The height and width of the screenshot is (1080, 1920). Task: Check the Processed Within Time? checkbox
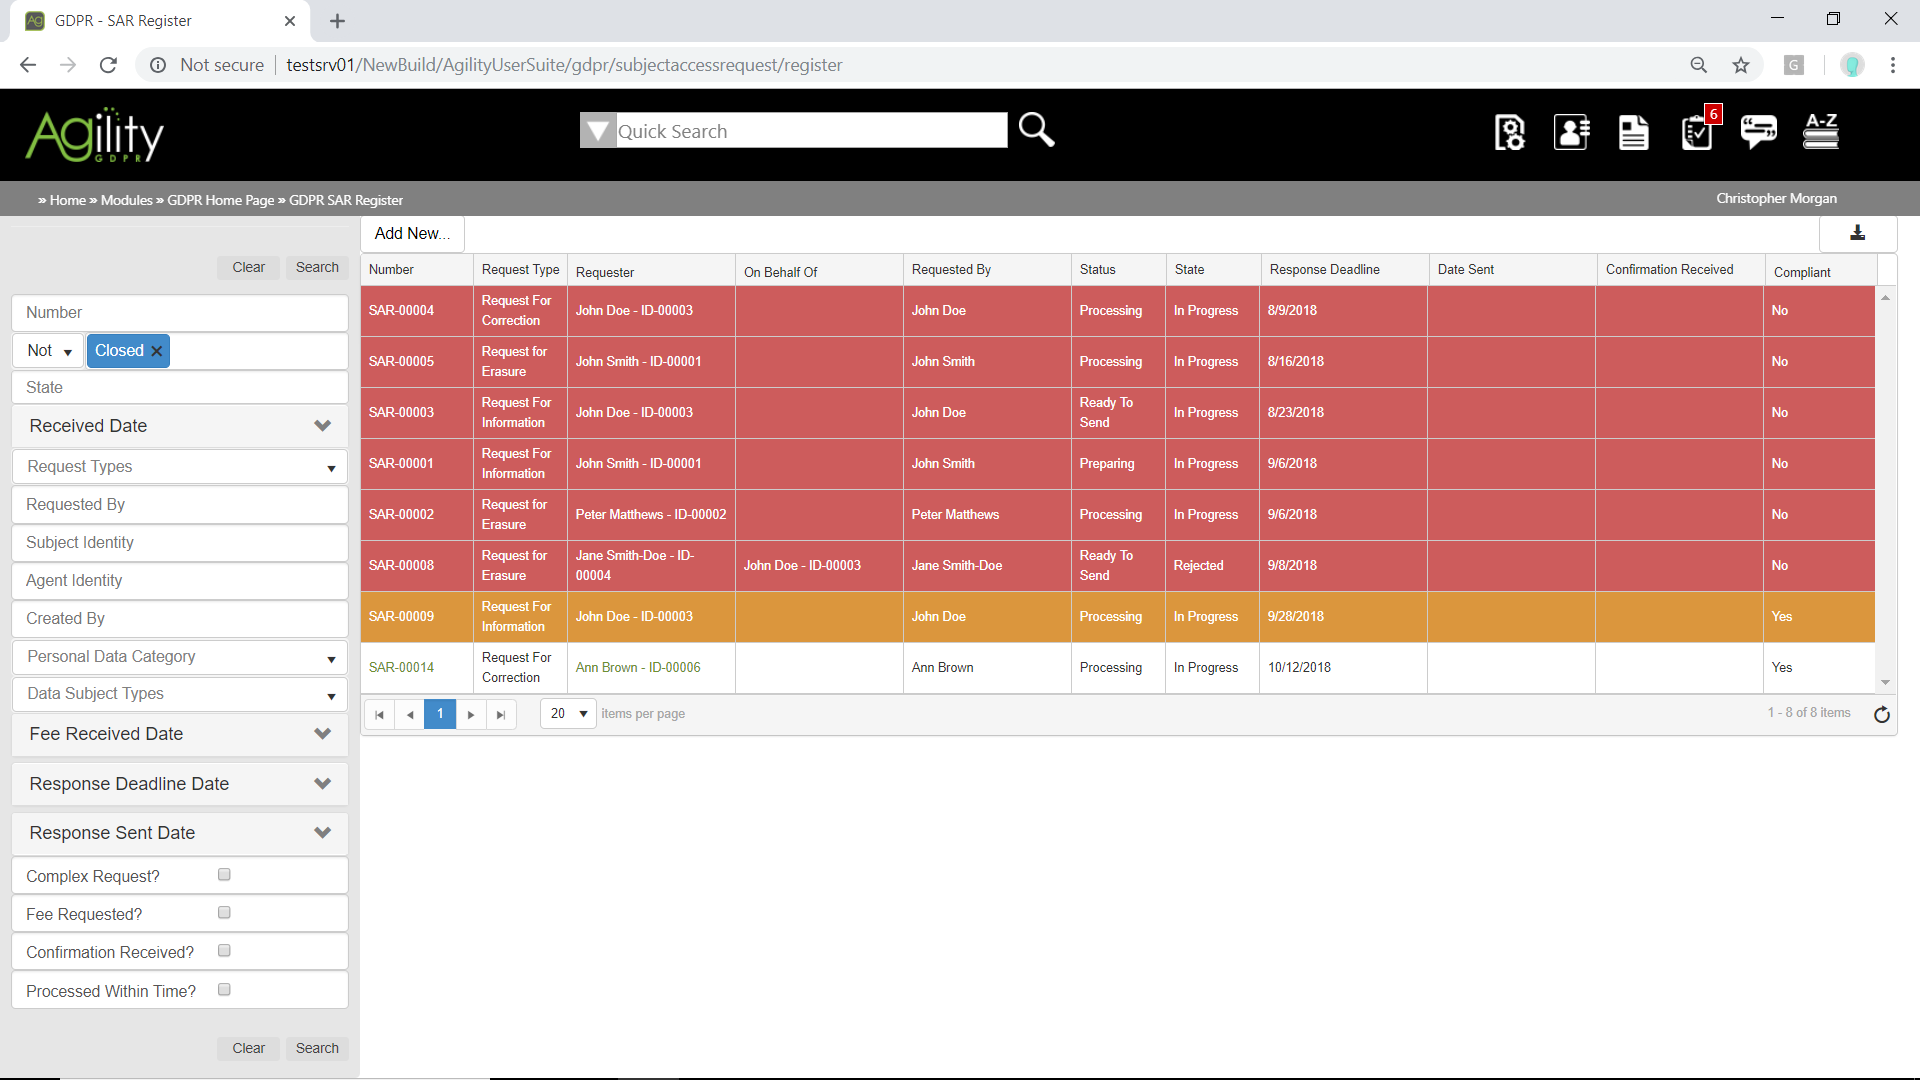tap(224, 990)
